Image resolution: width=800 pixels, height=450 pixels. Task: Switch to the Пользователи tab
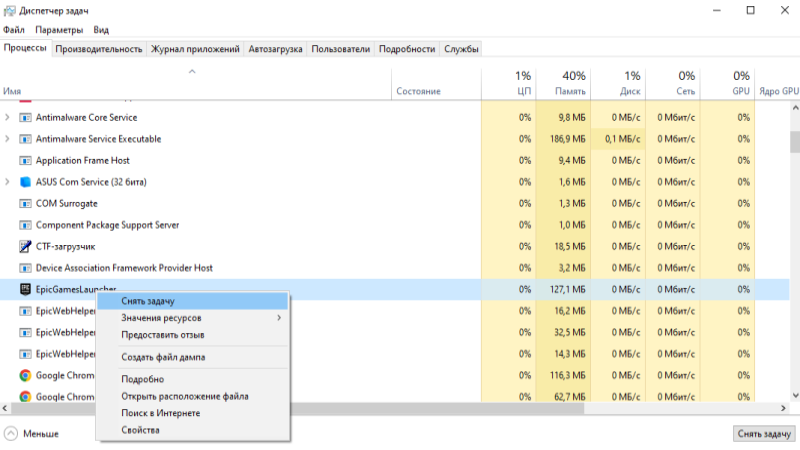(341, 49)
